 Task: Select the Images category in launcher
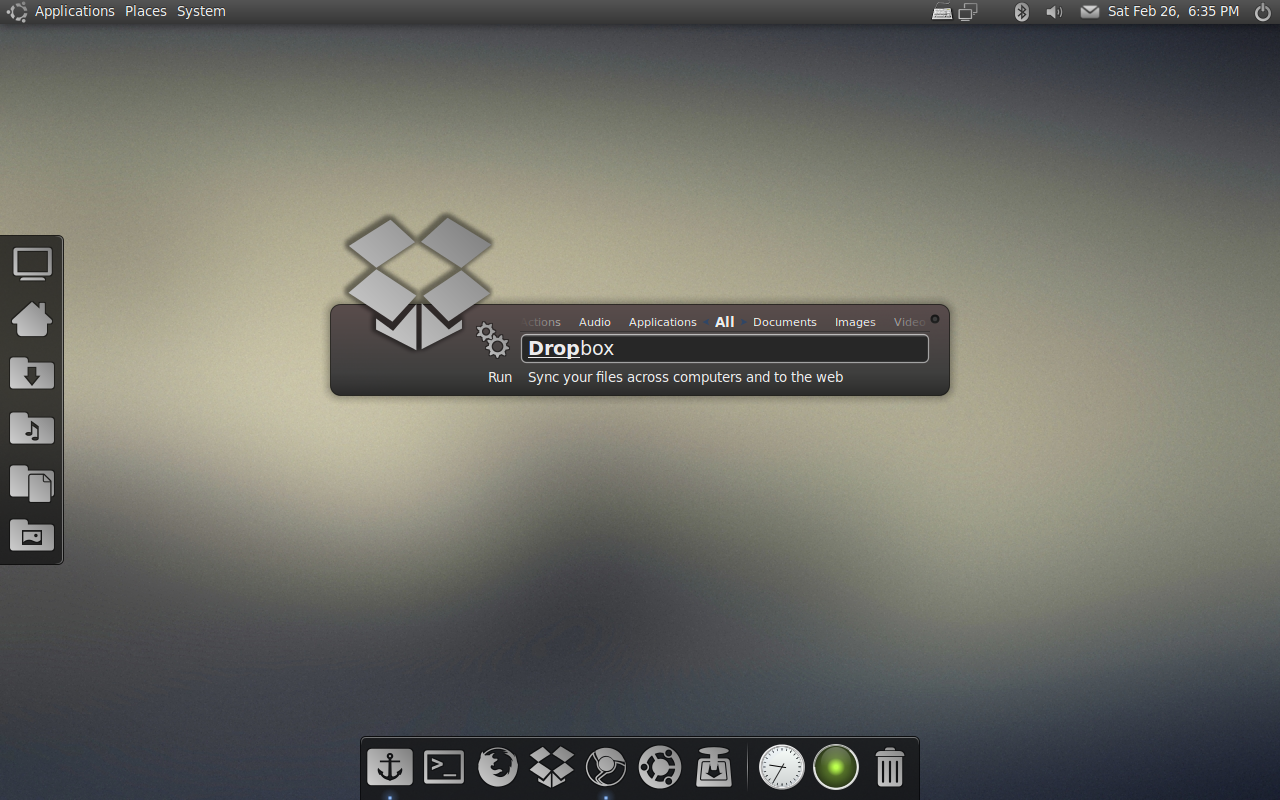(x=855, y=322)
